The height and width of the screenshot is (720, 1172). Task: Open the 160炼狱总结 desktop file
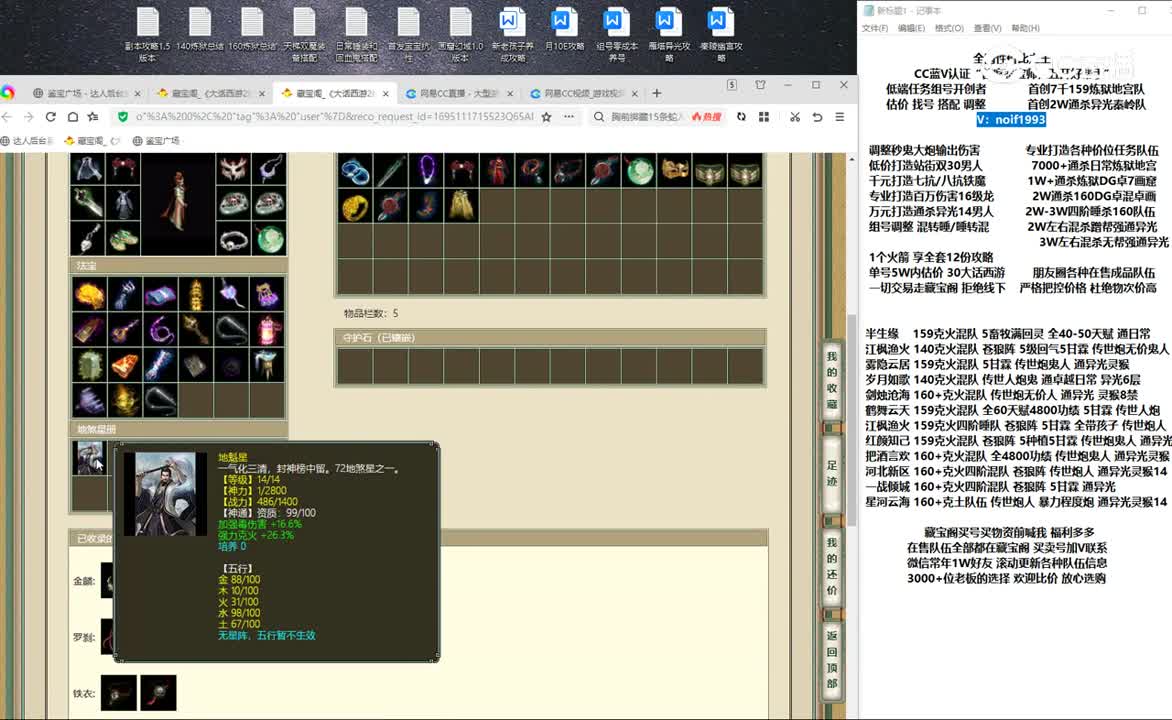point(252,30)
